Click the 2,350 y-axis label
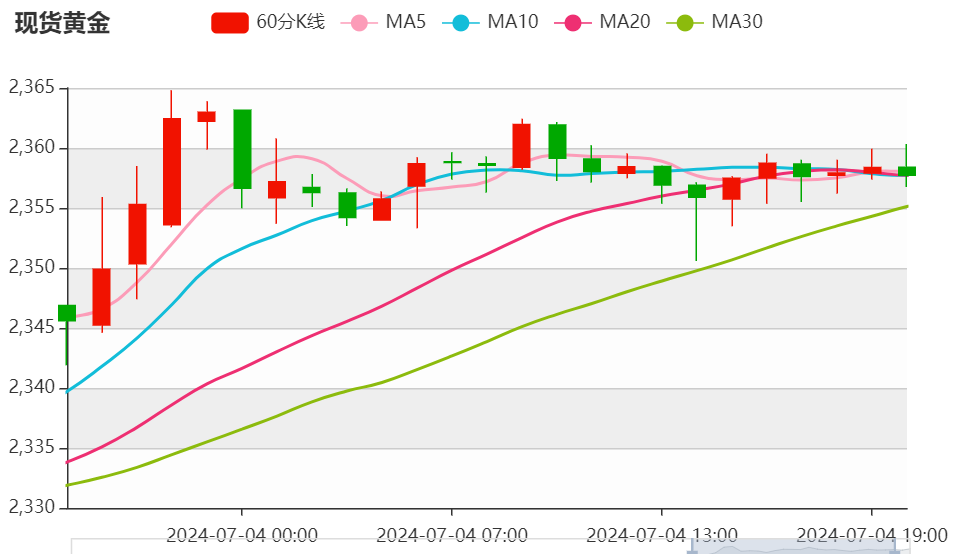The width and height of the screenshot is (966, 554). 32,267
